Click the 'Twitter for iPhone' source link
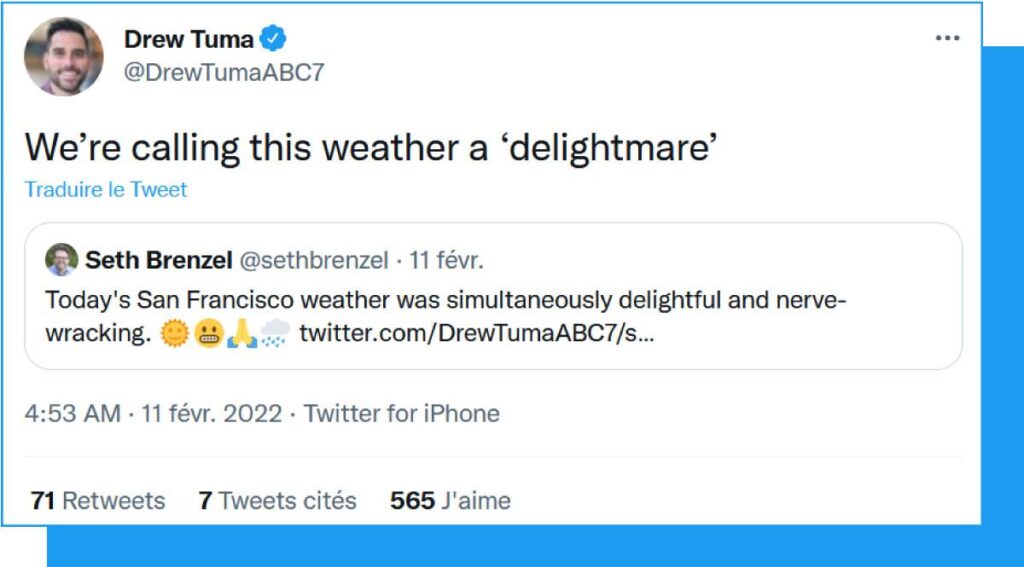This screenshot has width=1024, height=567. tap(402, 413)
